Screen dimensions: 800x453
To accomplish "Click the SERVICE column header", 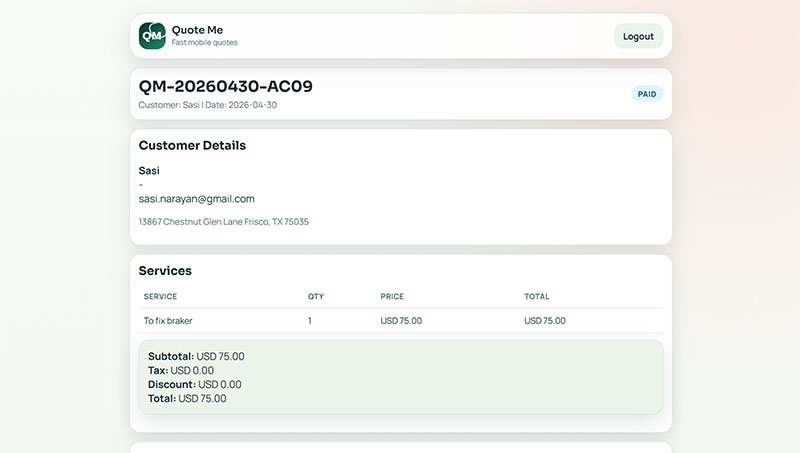I will 160,296.
